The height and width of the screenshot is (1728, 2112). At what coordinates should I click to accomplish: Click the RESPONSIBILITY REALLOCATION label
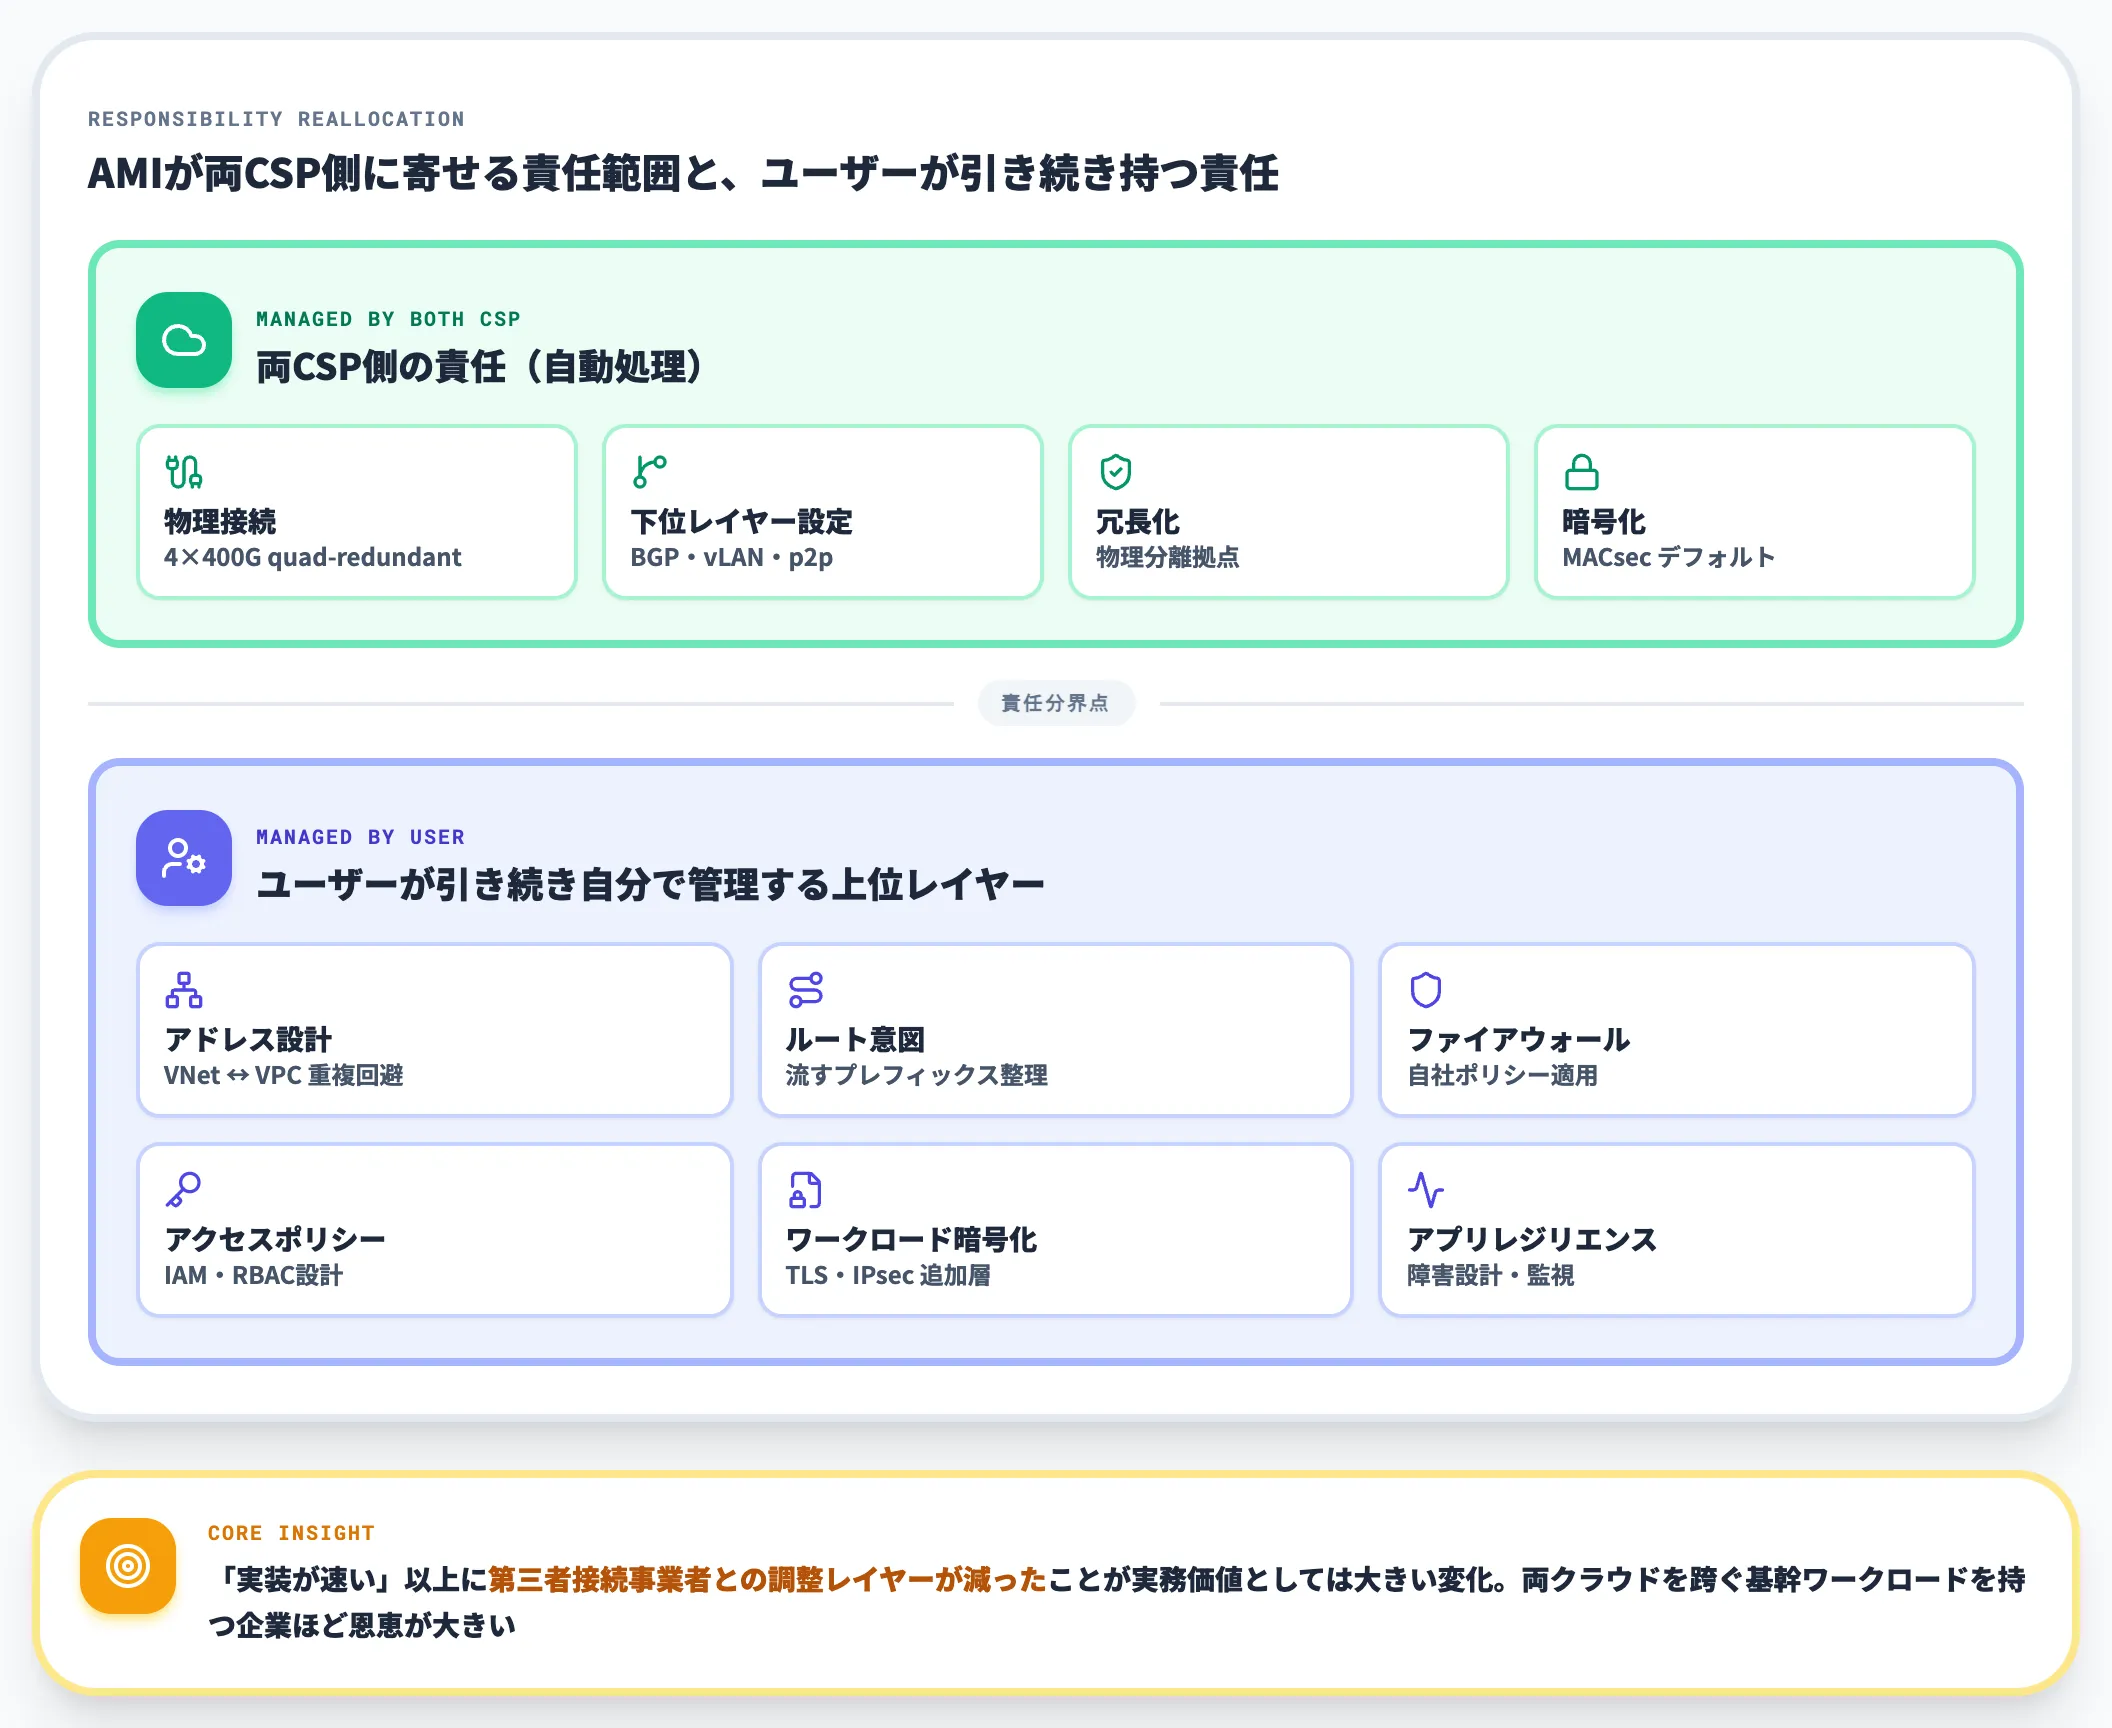tap(276, 119)
